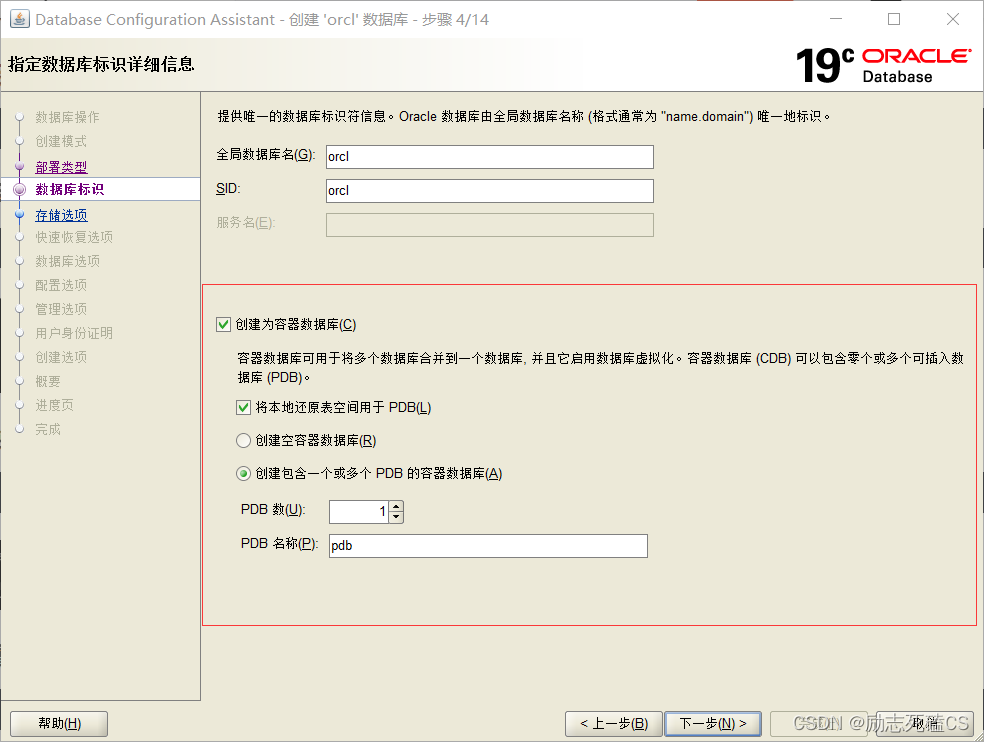Click the disabled 服务名 field
984x742 pixels.
(x=489, y=225)
